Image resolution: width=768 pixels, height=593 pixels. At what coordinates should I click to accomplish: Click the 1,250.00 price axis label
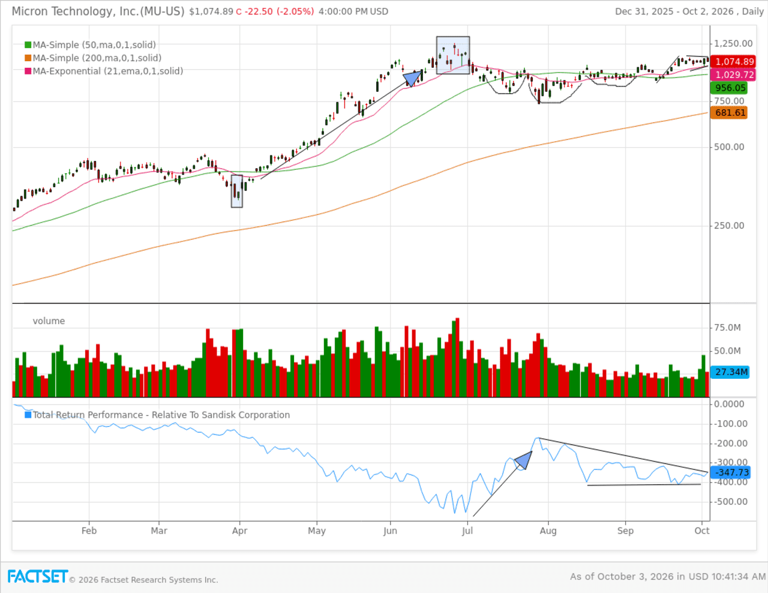(x=733, y=44)
